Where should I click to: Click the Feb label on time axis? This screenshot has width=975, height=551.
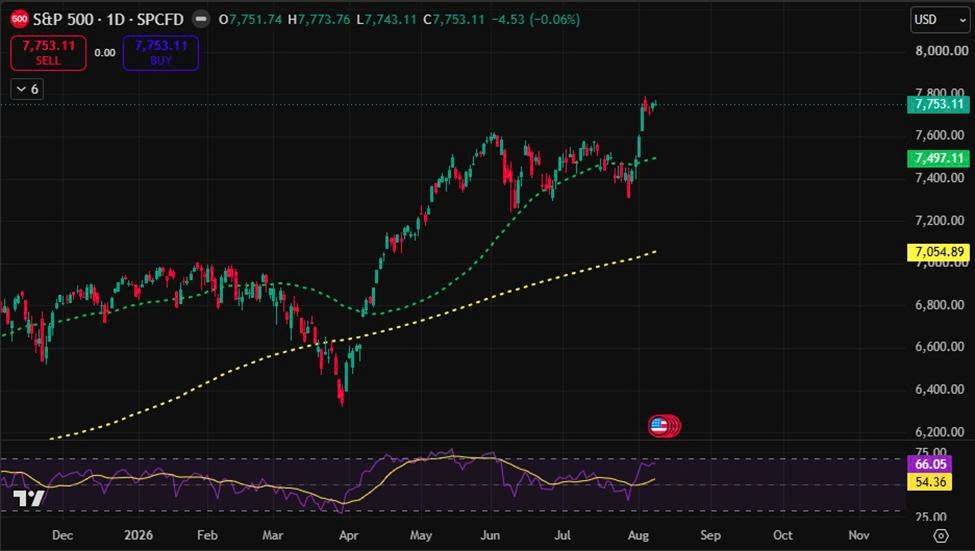[207, 535]
